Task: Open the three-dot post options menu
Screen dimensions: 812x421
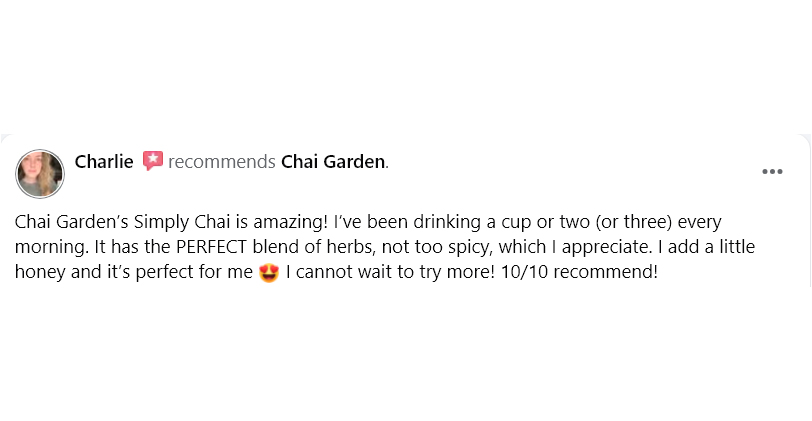Action: coord(772,172)
